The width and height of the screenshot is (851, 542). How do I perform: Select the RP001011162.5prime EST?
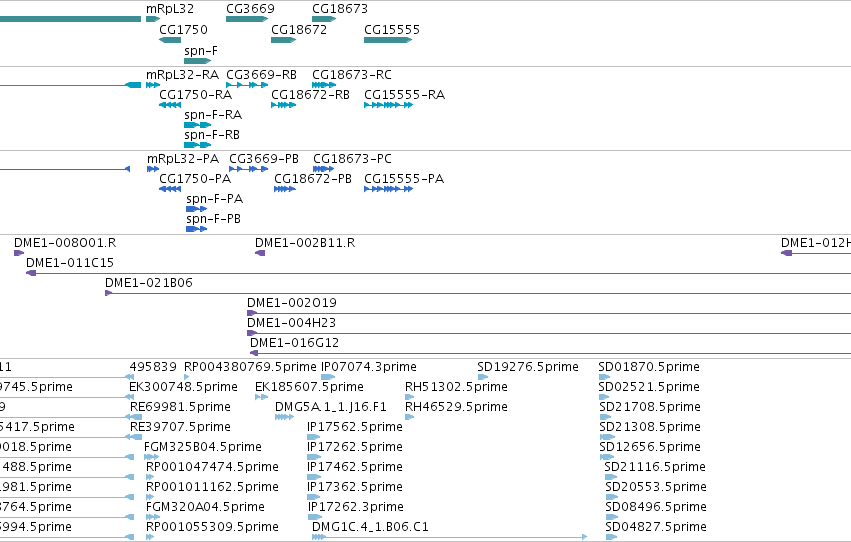coord(150,497)
